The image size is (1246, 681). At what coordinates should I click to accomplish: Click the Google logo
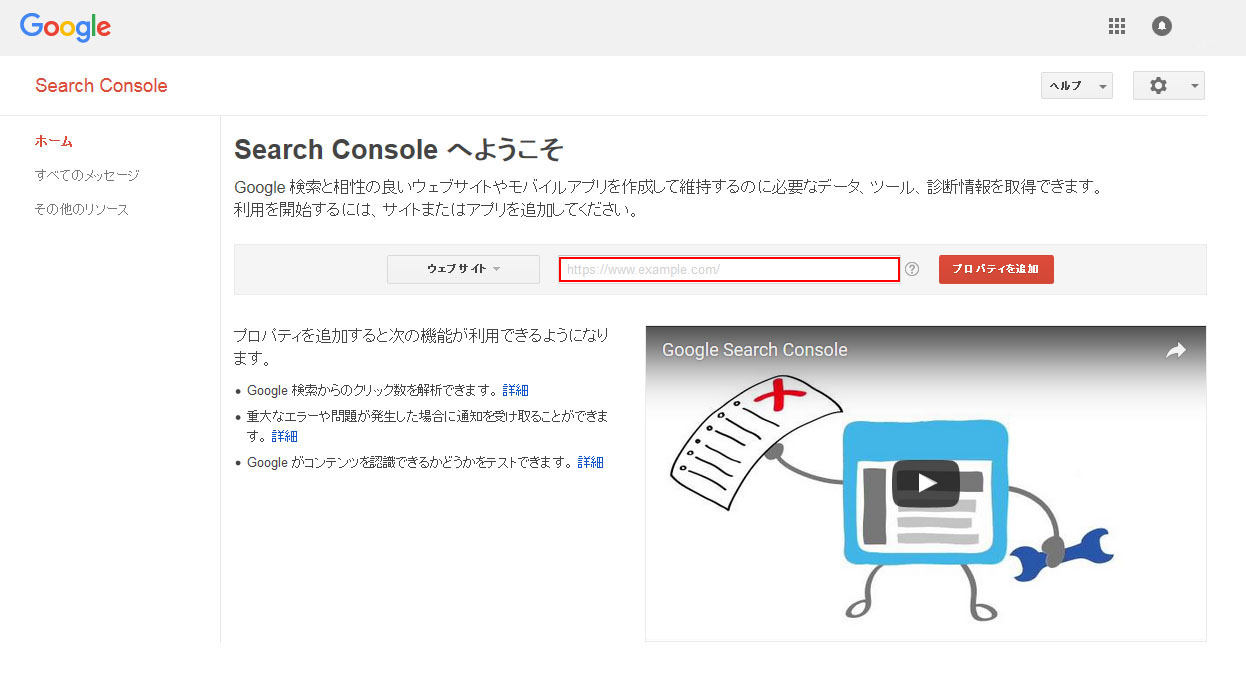65,28
